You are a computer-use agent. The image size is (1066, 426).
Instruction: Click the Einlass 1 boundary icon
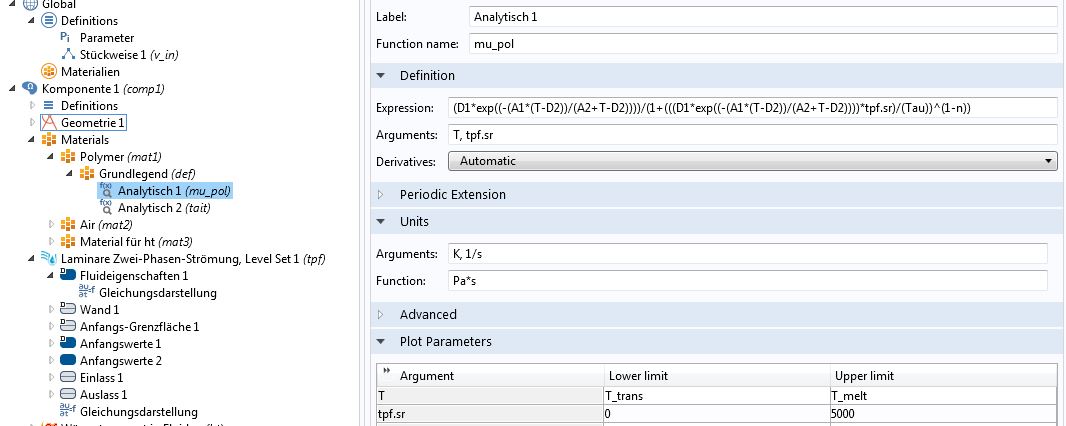click(68, 378)
